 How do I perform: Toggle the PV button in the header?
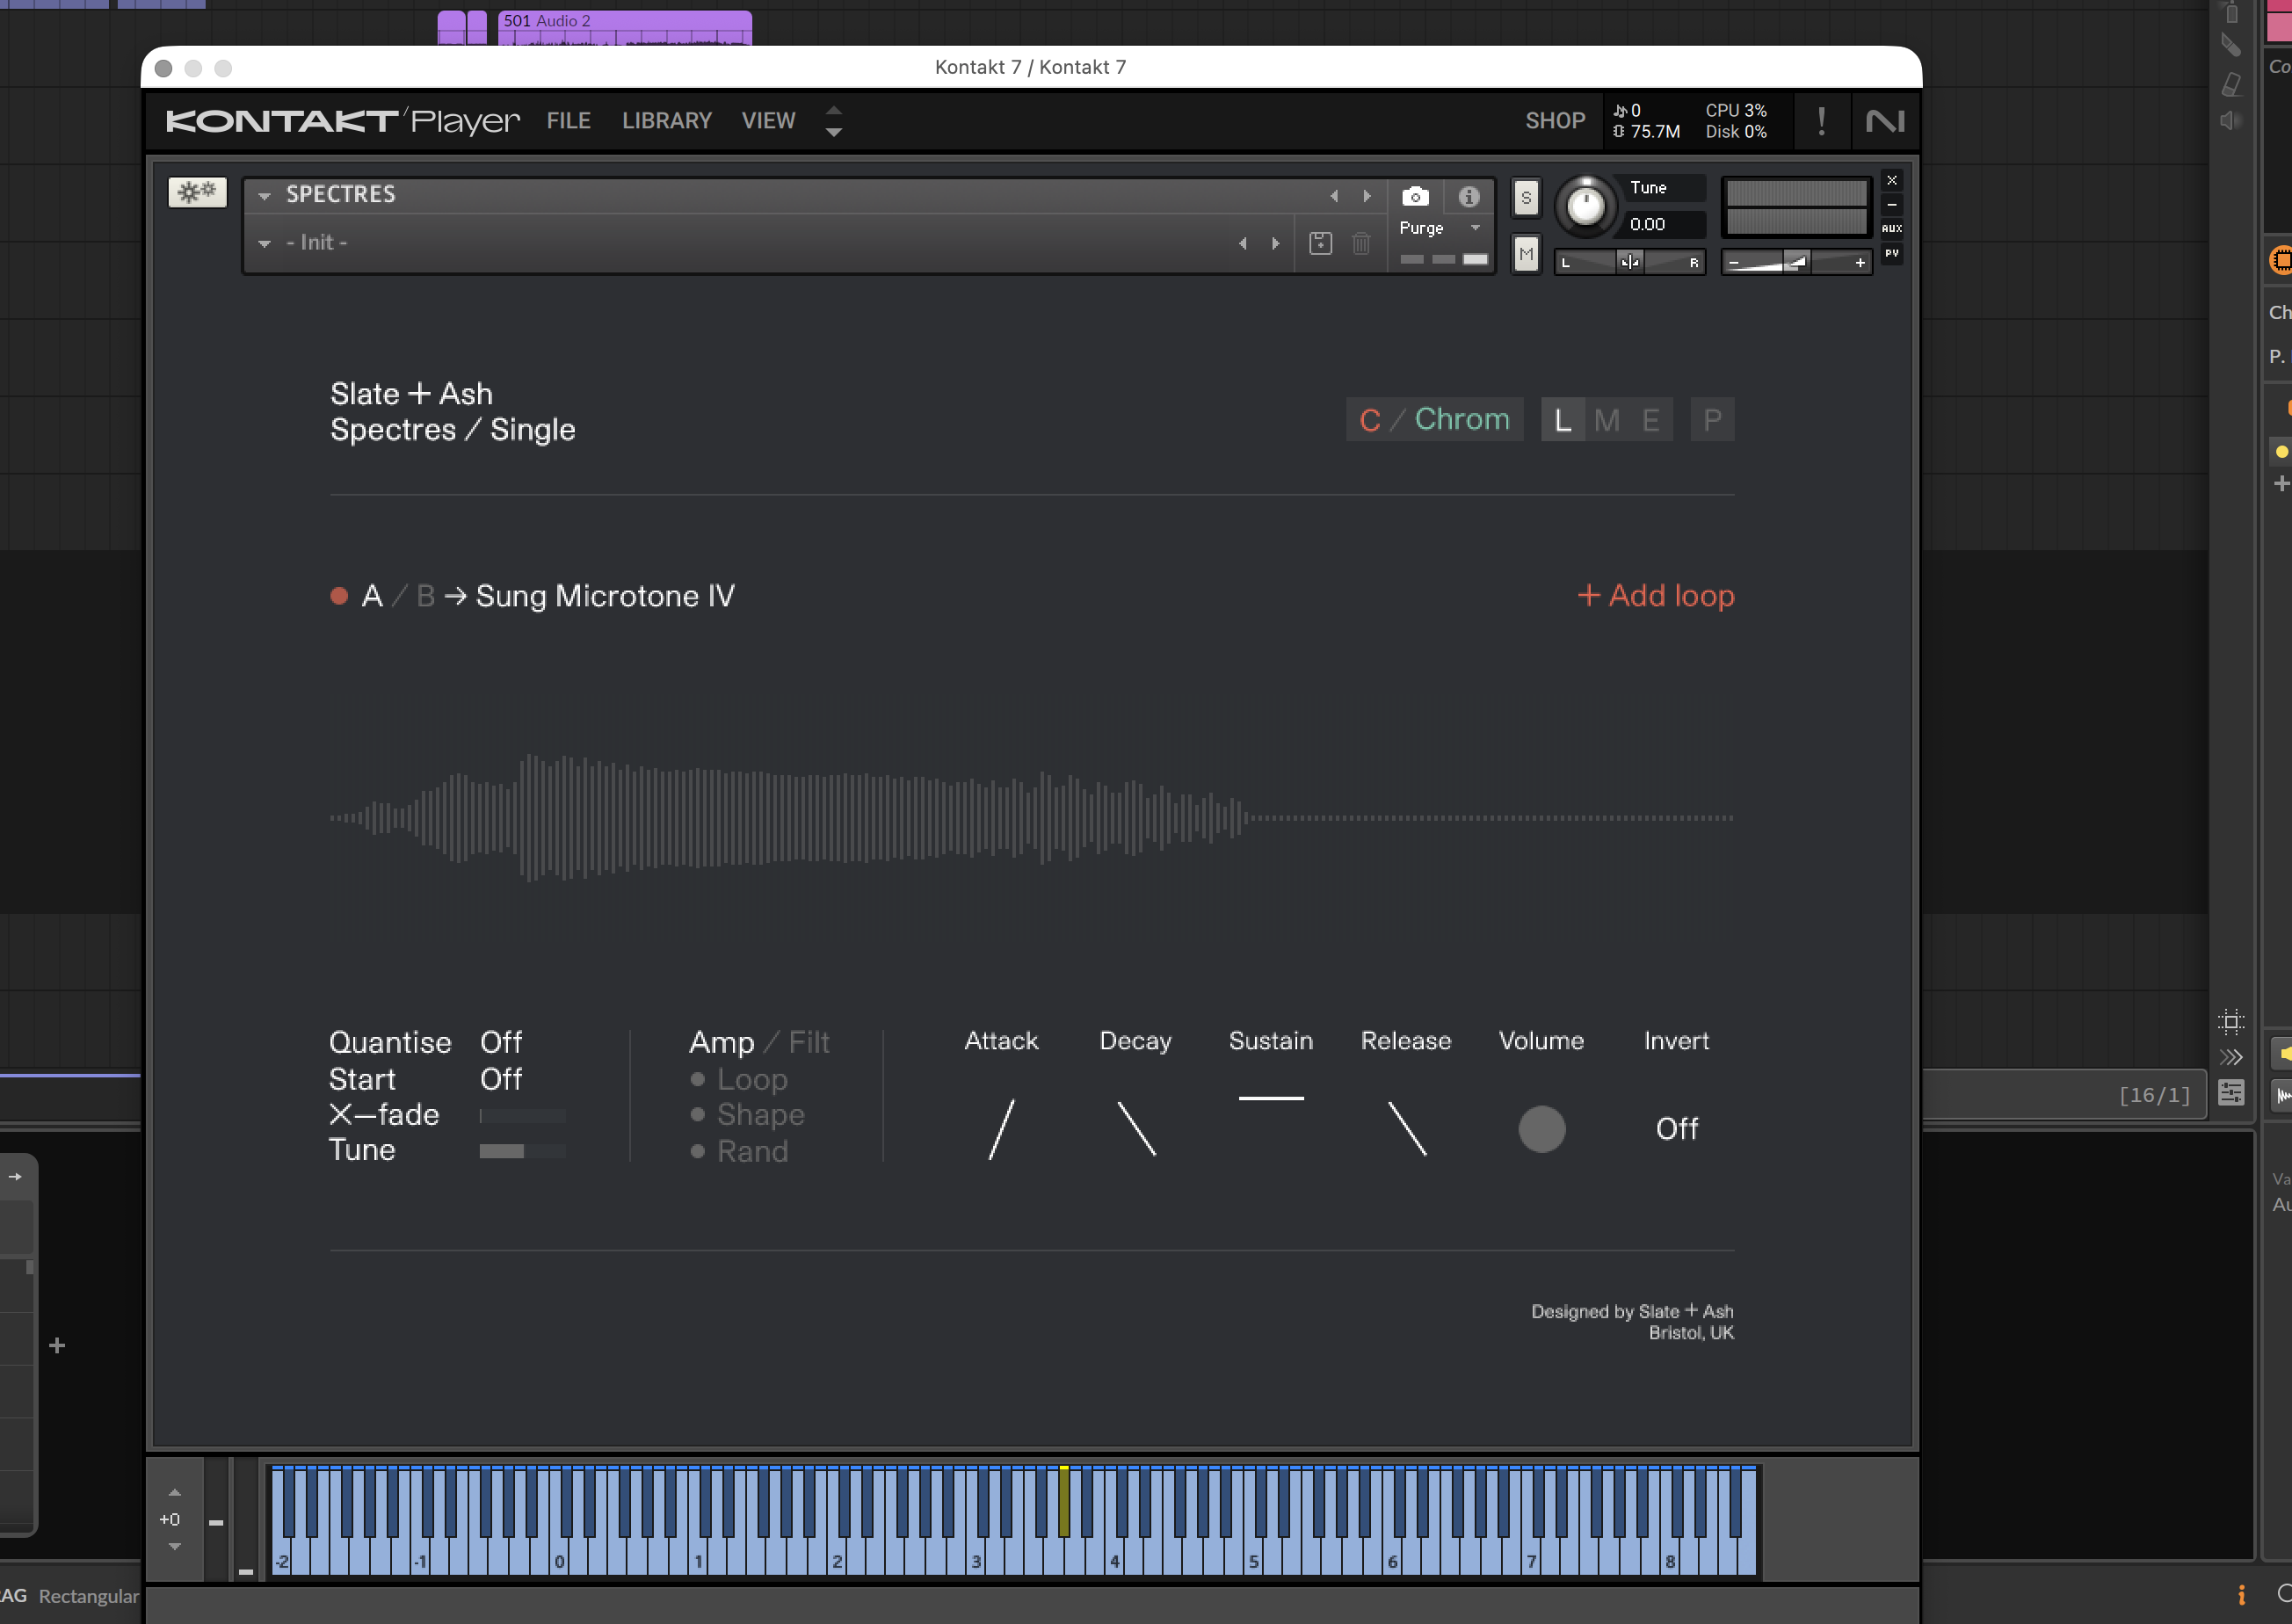pos(1891,254)
